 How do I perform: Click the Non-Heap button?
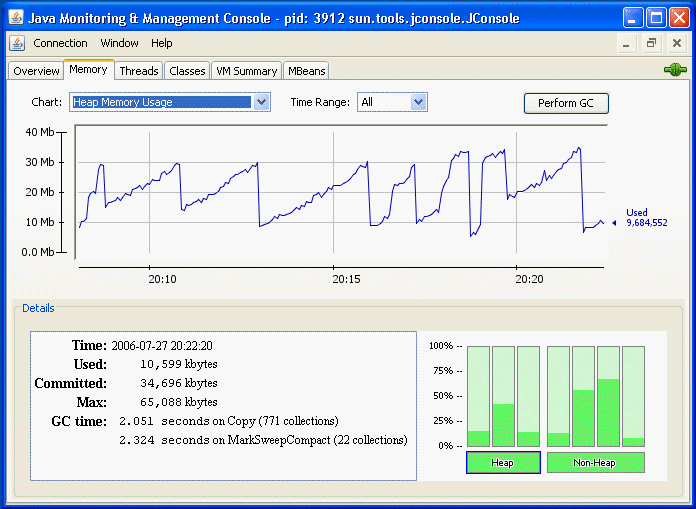coord(595,462)
